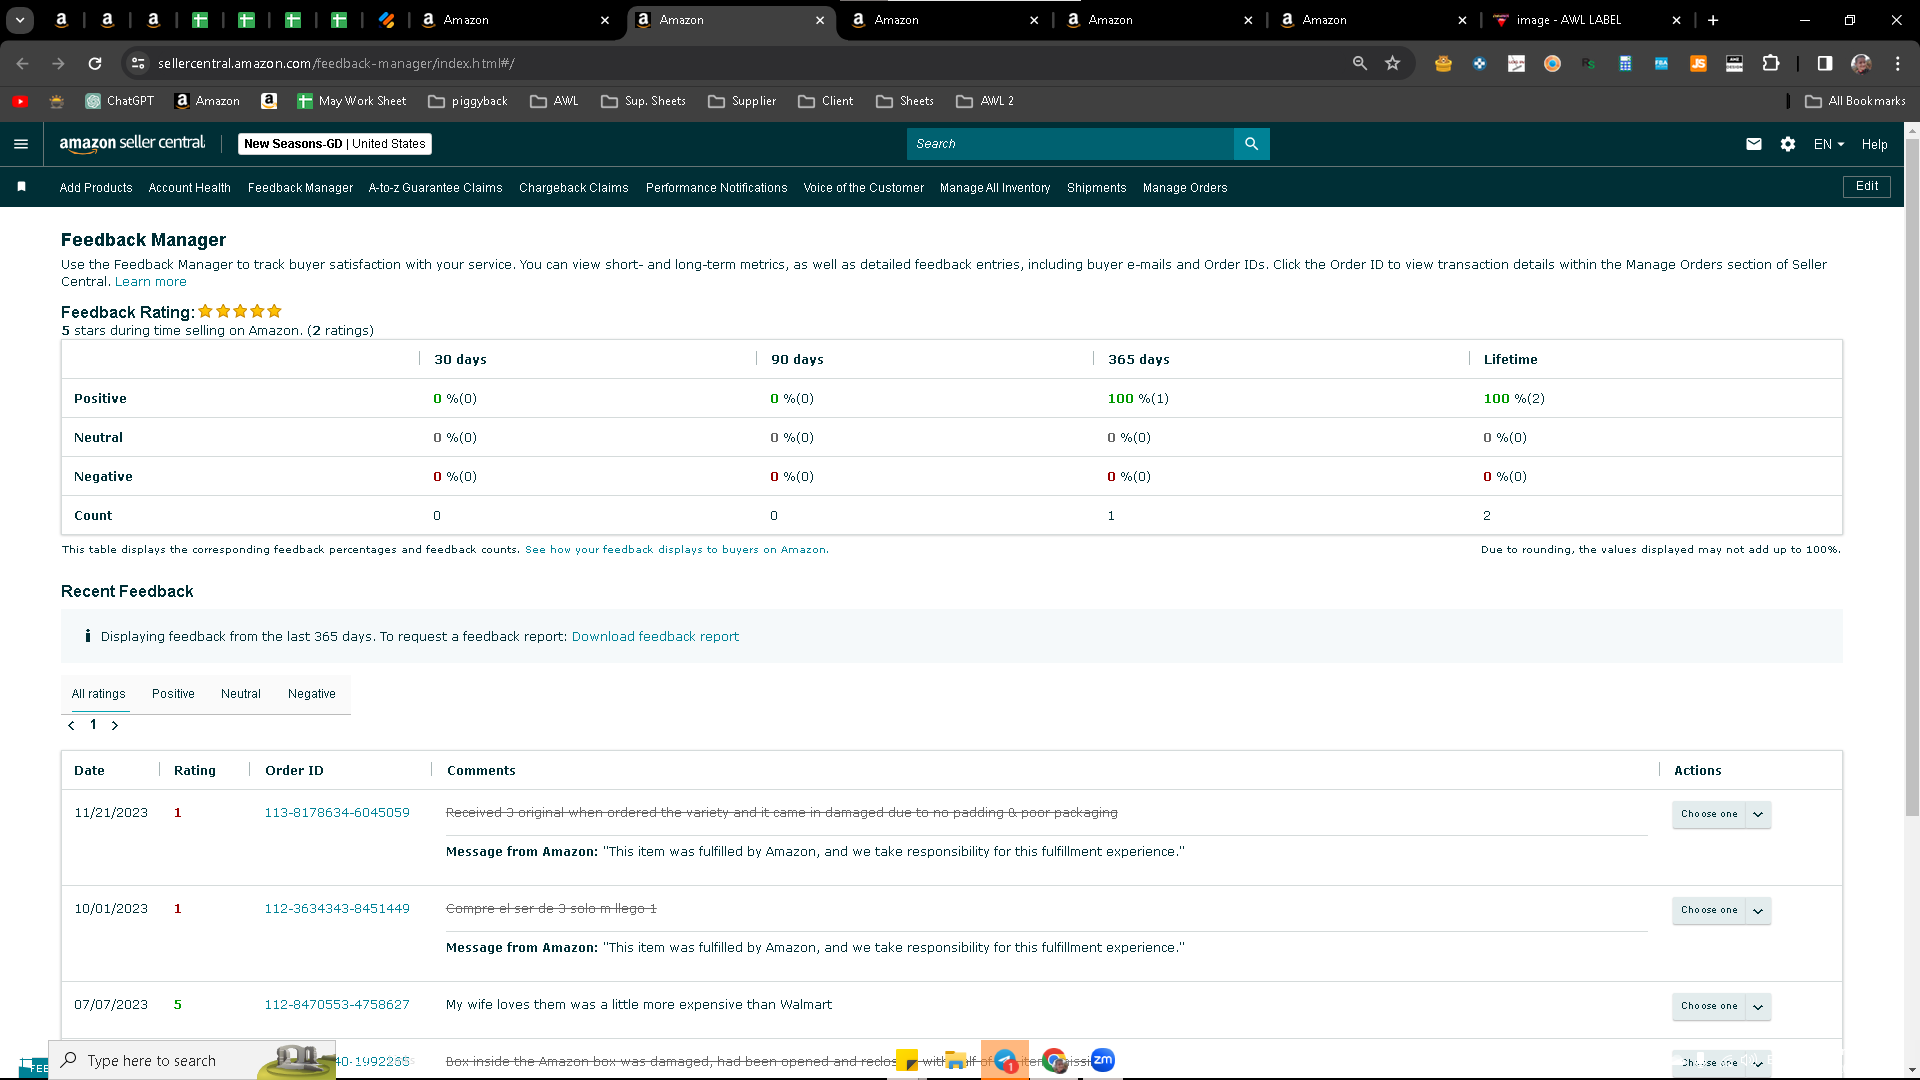Open the ChatGPT bookmark
This screenshot has width=1920, height=1080.
click(120, 101)
